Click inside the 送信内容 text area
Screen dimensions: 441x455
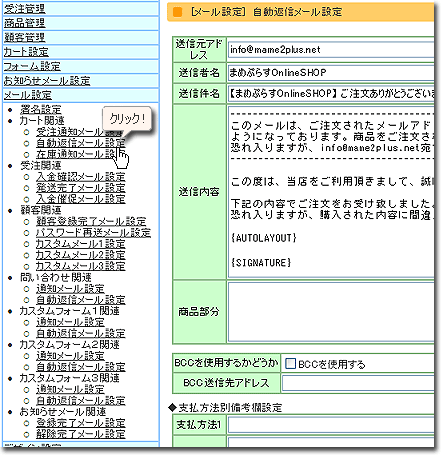coord(331,192)
